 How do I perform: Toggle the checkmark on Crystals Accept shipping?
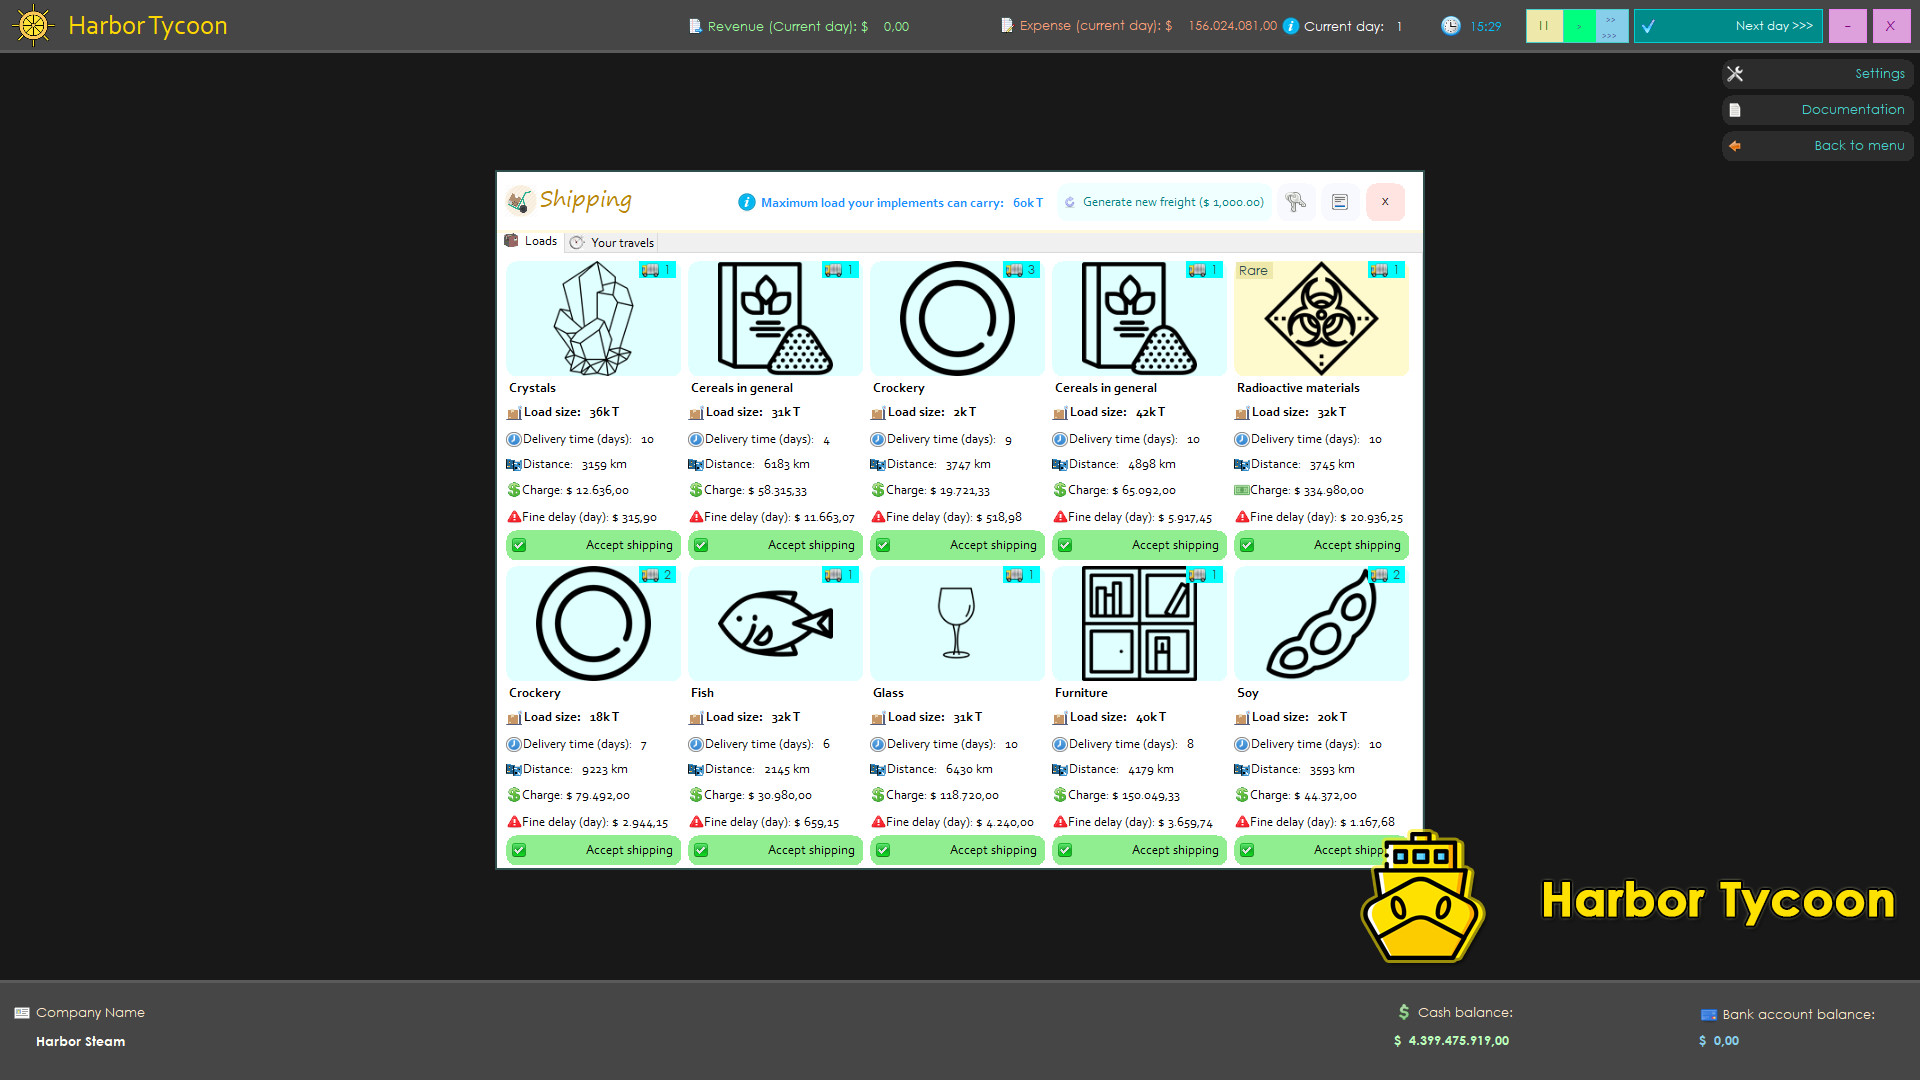[x=519, y=545]
